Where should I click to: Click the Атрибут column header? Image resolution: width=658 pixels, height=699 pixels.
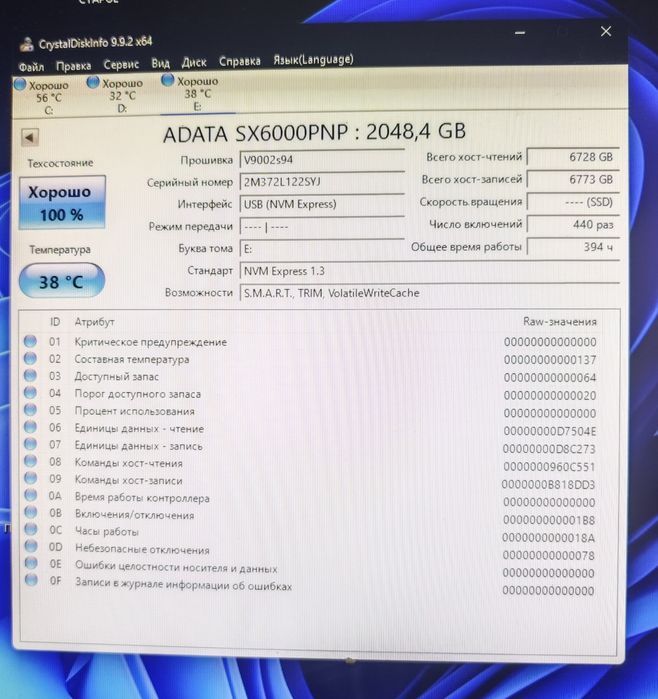[x=95, y=322]
